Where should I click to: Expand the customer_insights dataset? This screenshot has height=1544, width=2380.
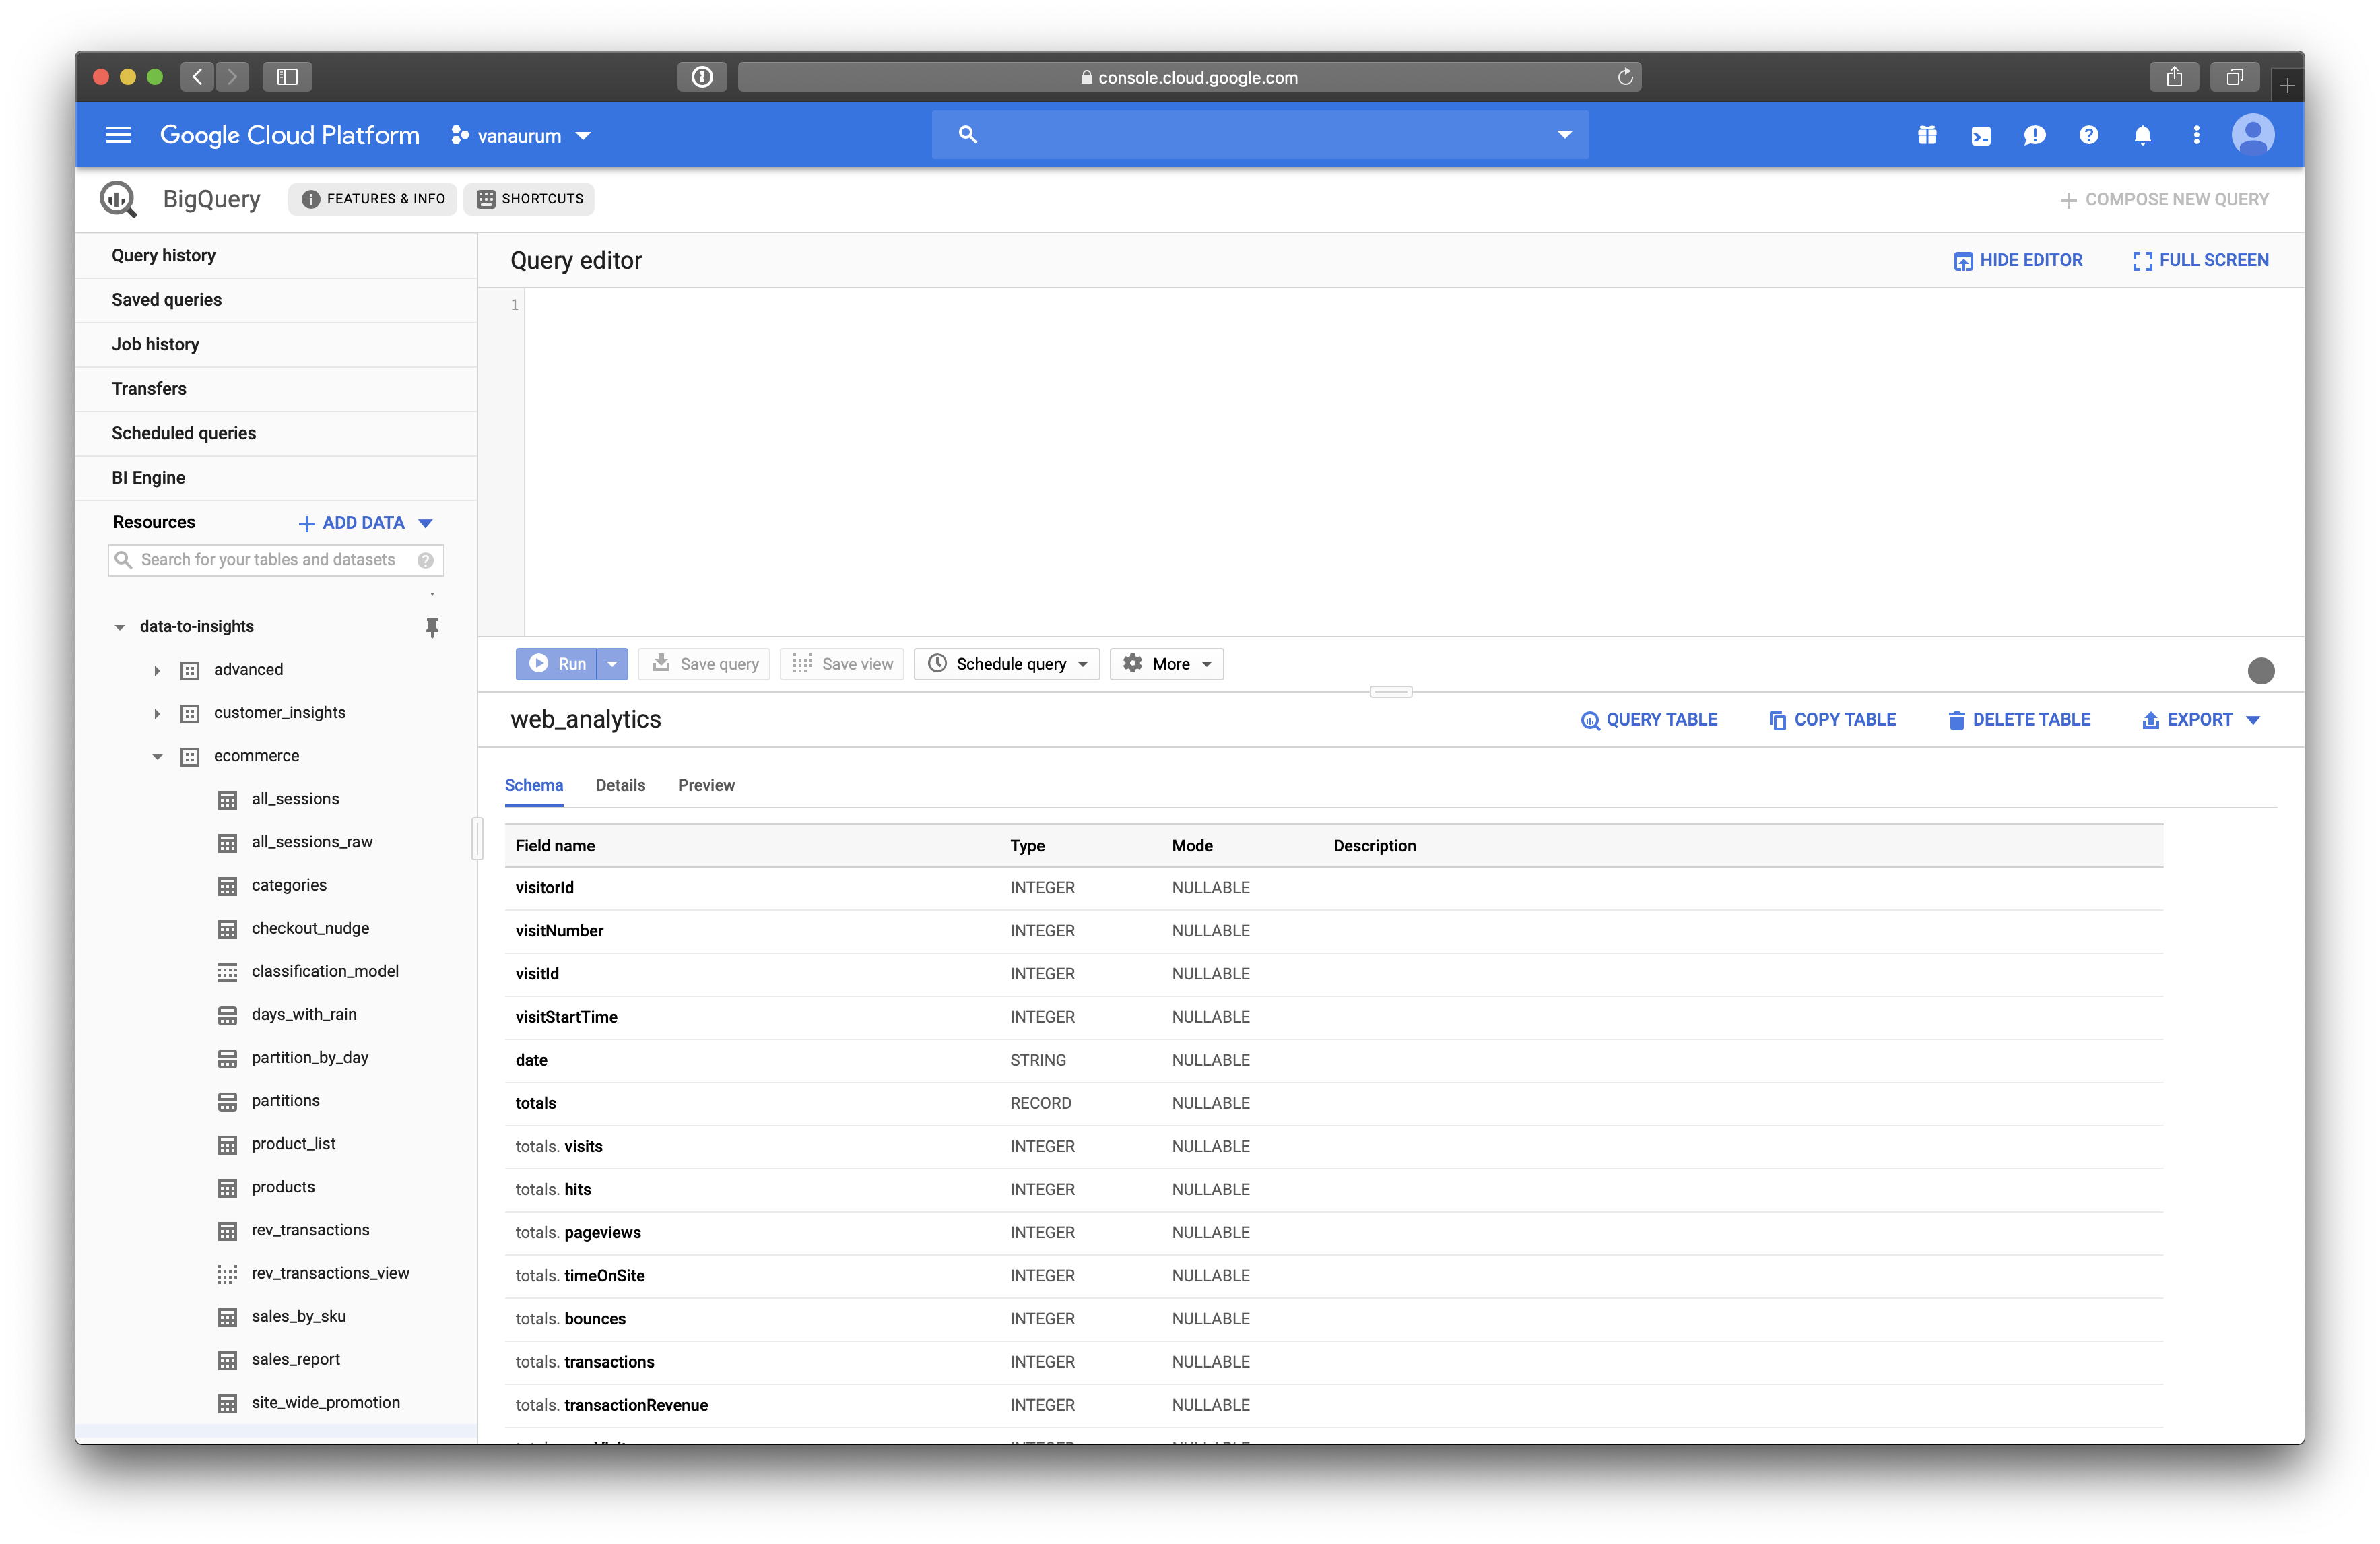156,714
